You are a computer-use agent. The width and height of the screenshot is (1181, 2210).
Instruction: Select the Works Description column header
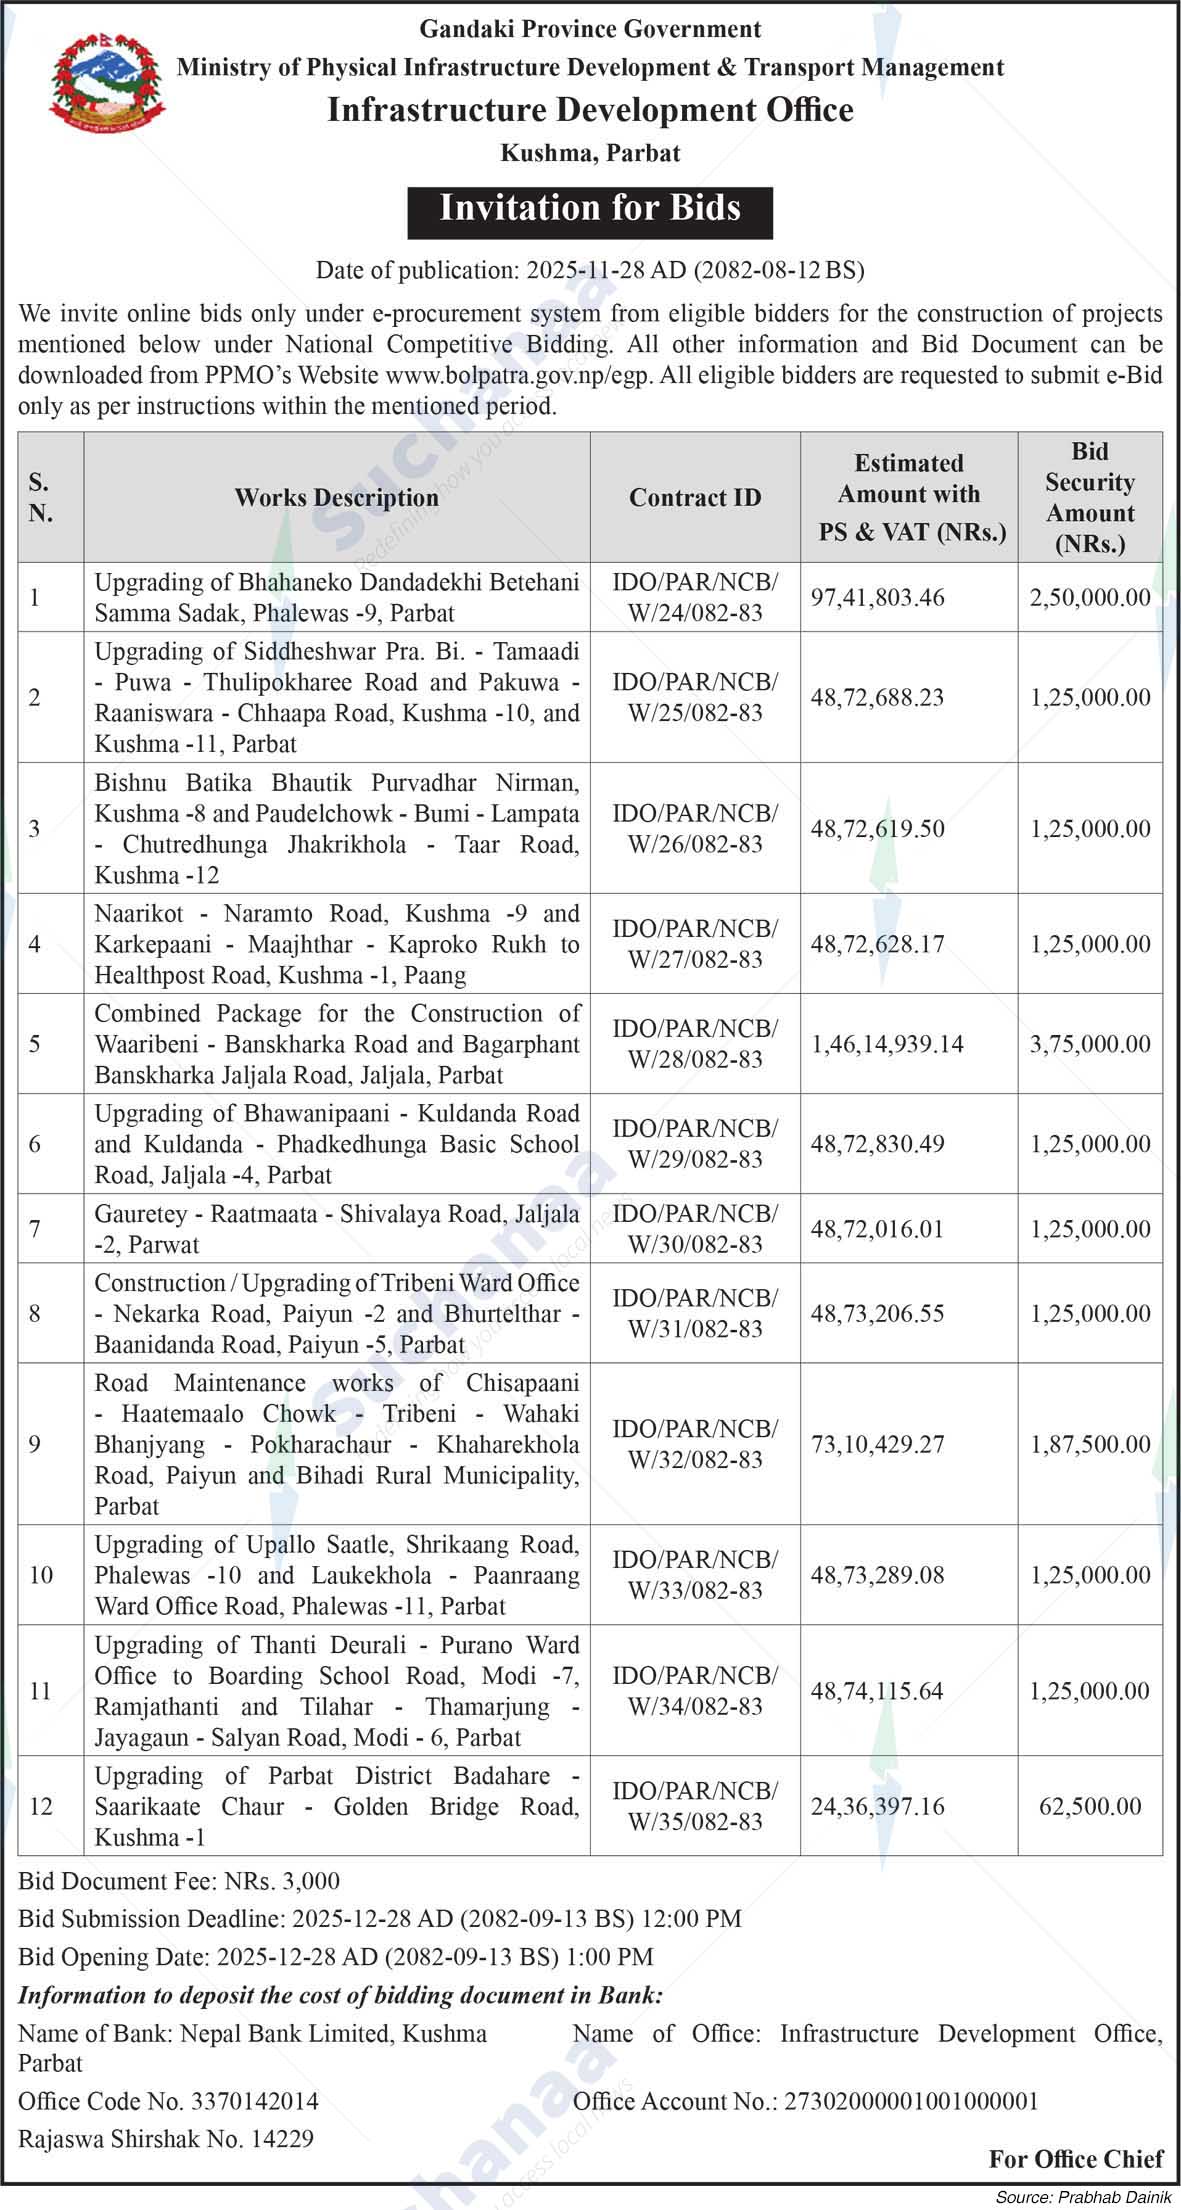[x=336, y=498]
